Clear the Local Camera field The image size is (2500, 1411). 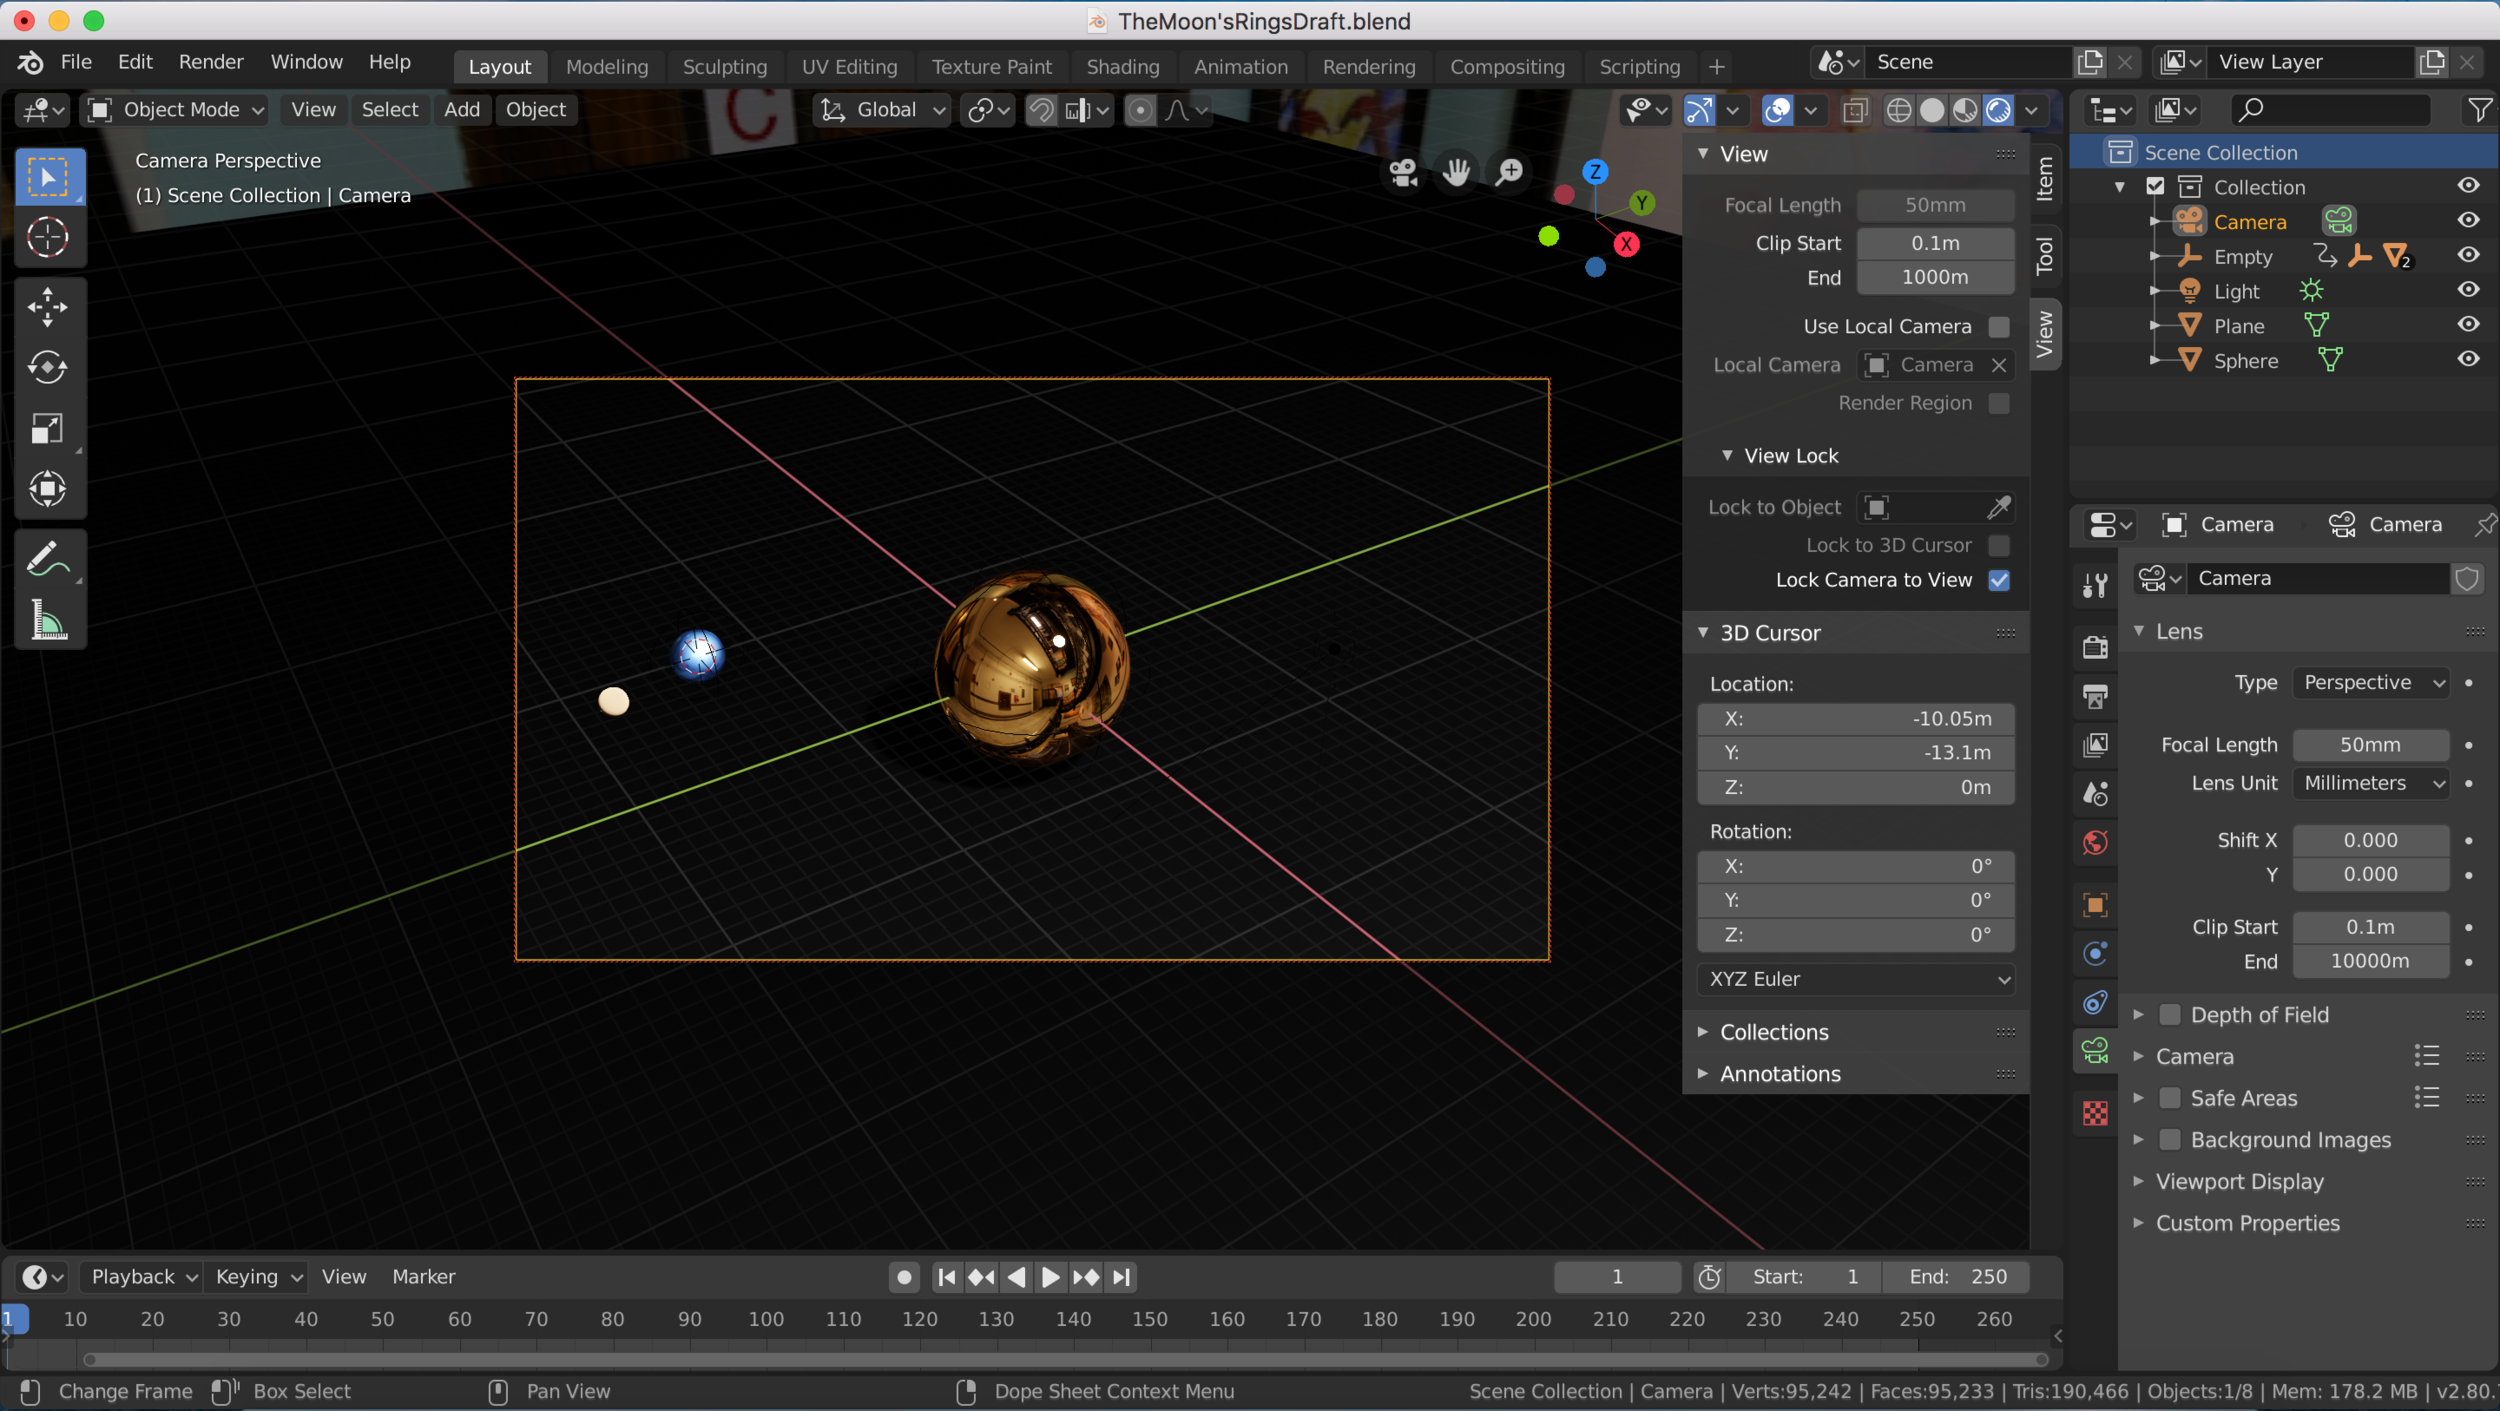coord(1998,366)
